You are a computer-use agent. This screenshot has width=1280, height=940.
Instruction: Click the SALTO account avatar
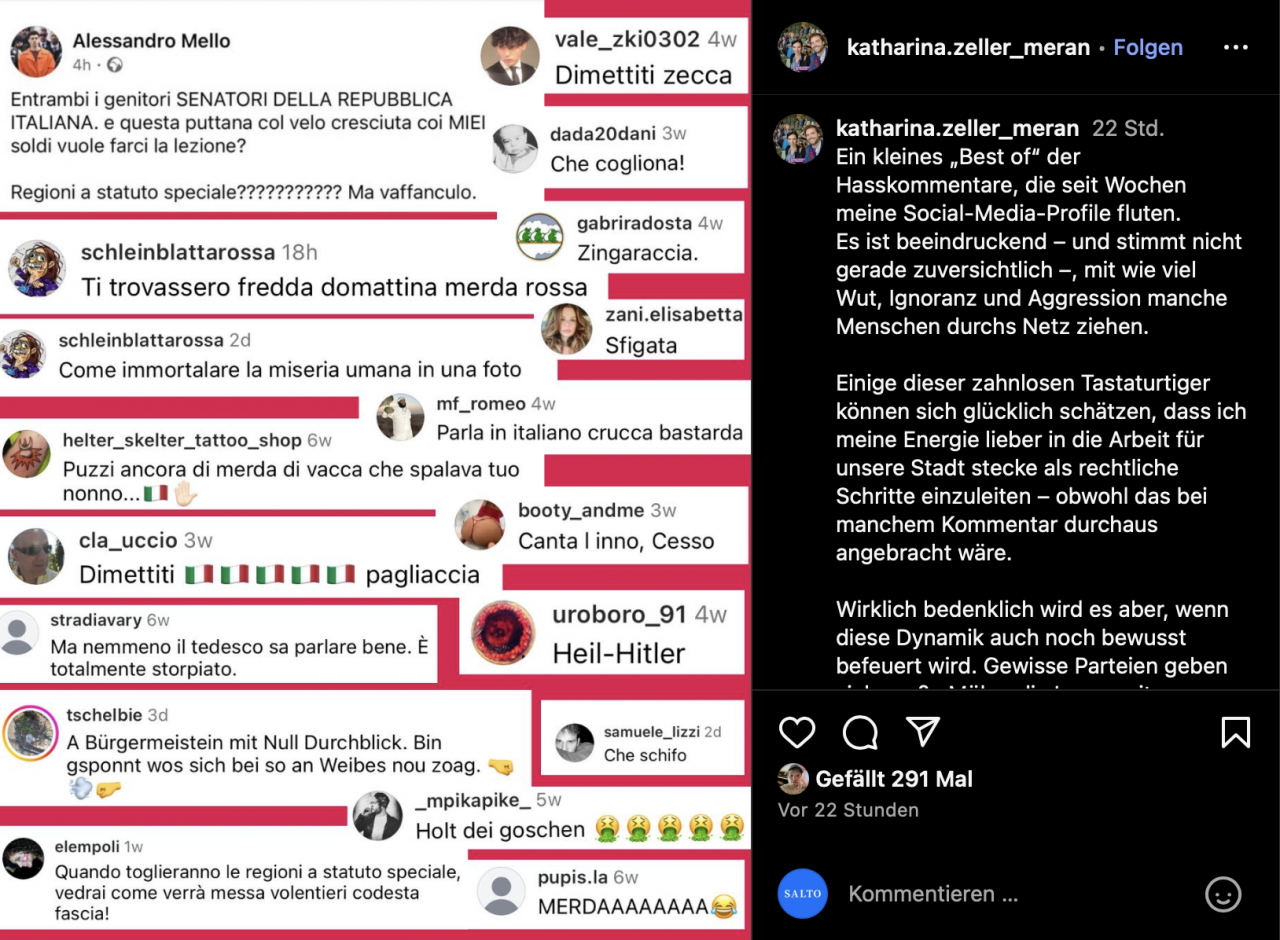(x=803, y=893)
